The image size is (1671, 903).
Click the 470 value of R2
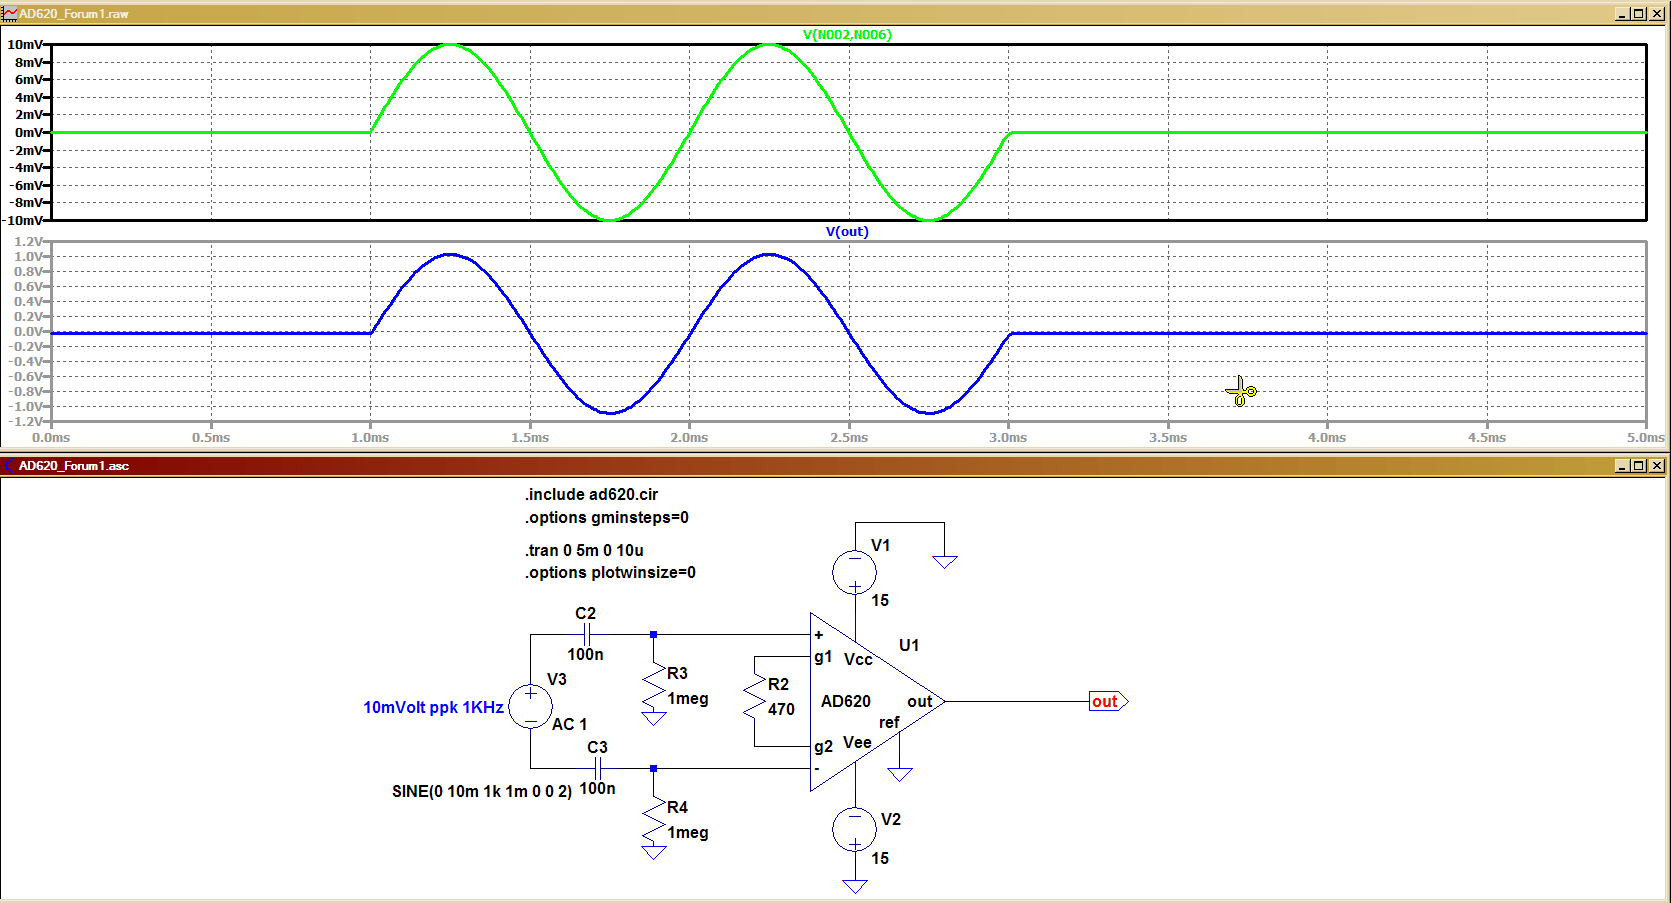[x=781, y=709]
